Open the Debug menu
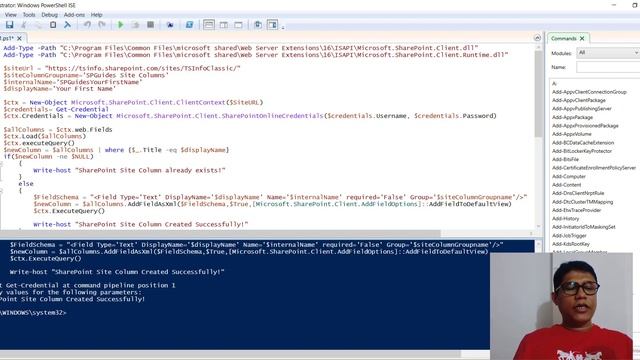 point(49,15)
